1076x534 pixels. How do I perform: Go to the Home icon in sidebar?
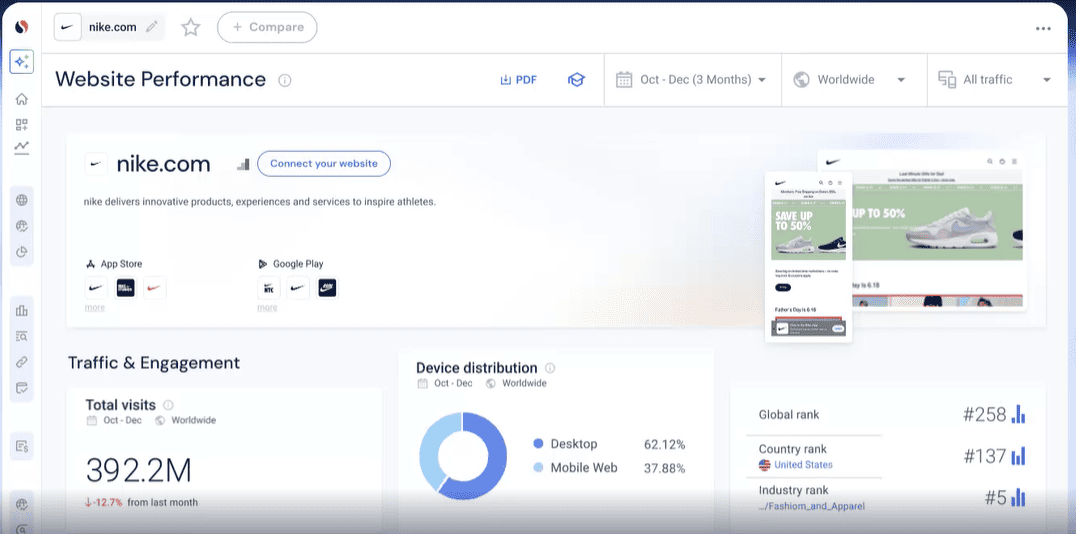point(21,99)
